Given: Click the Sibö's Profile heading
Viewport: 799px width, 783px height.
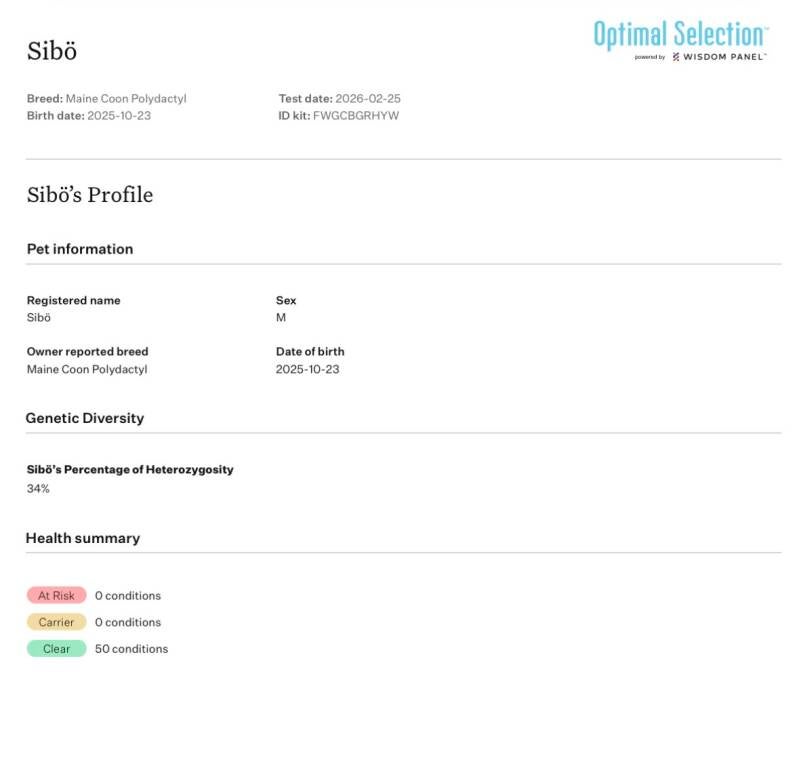Looking at the screenshot, I should (x=90, y=195).
